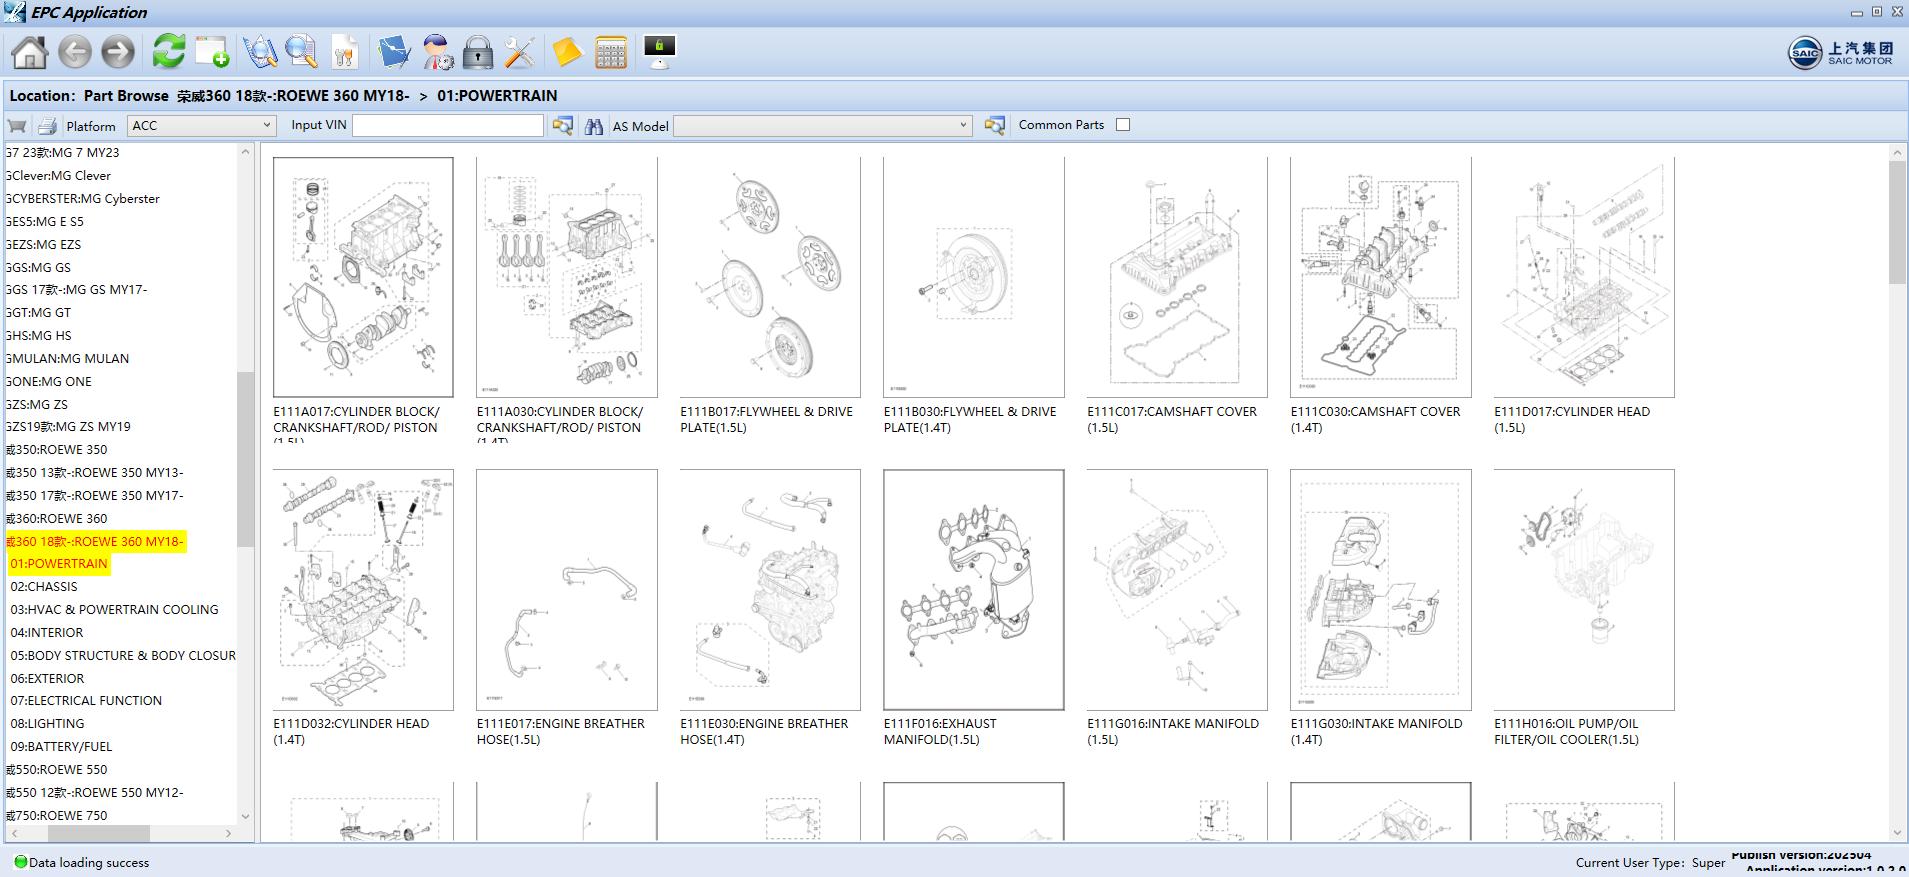Collapse ROEWE 360 MY18- model node
This screenshot has height=877, width=1909.
(x=95, y=542)
